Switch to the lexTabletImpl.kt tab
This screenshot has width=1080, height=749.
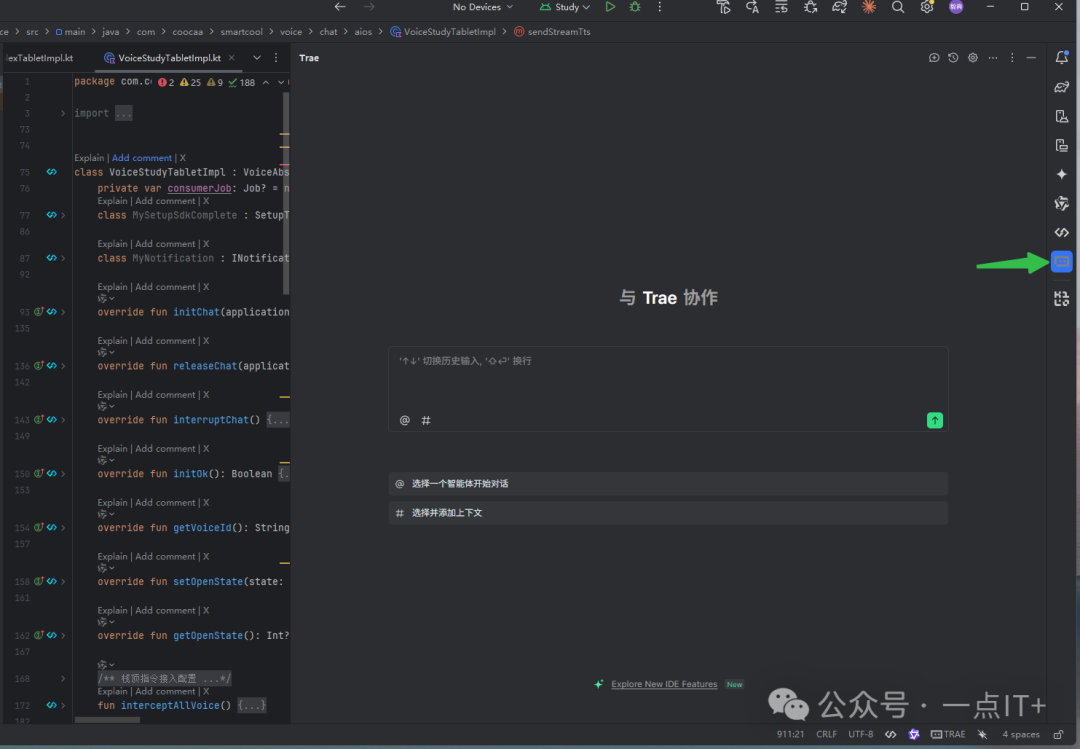pyautogui.click(x=39, y=58)
